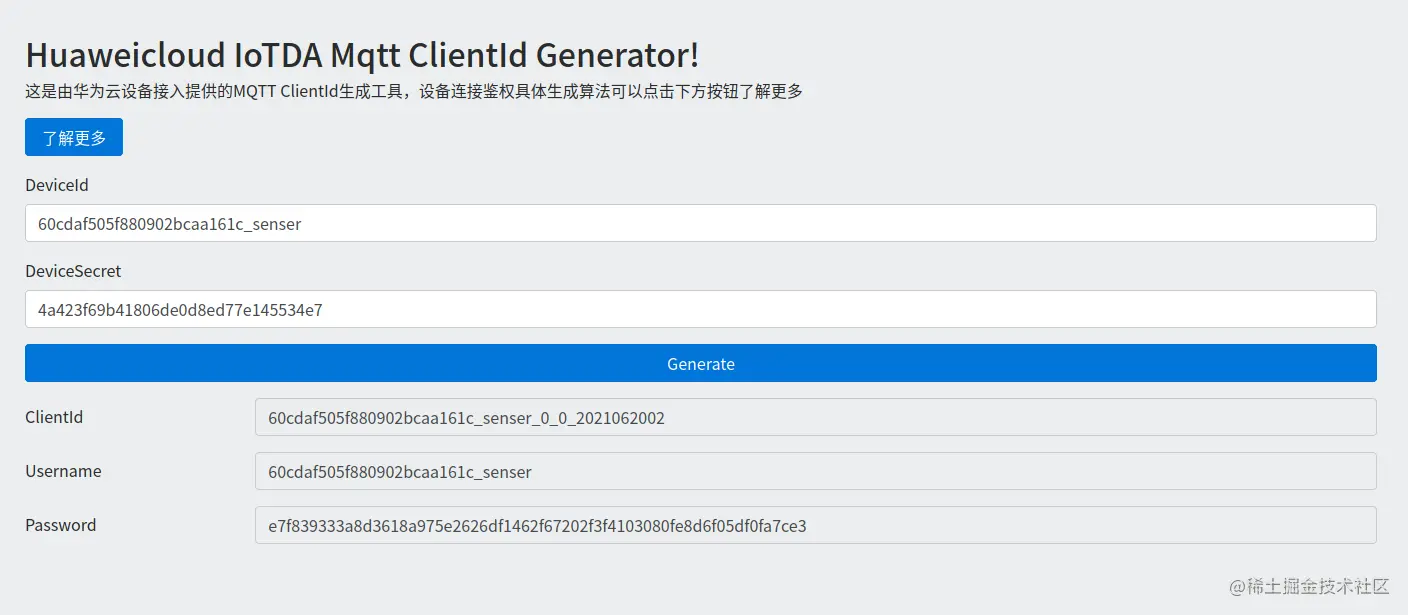This screenshot has width=1408, height=615.
Task: Click the DeviceSecret label
Action: (73, 271)
